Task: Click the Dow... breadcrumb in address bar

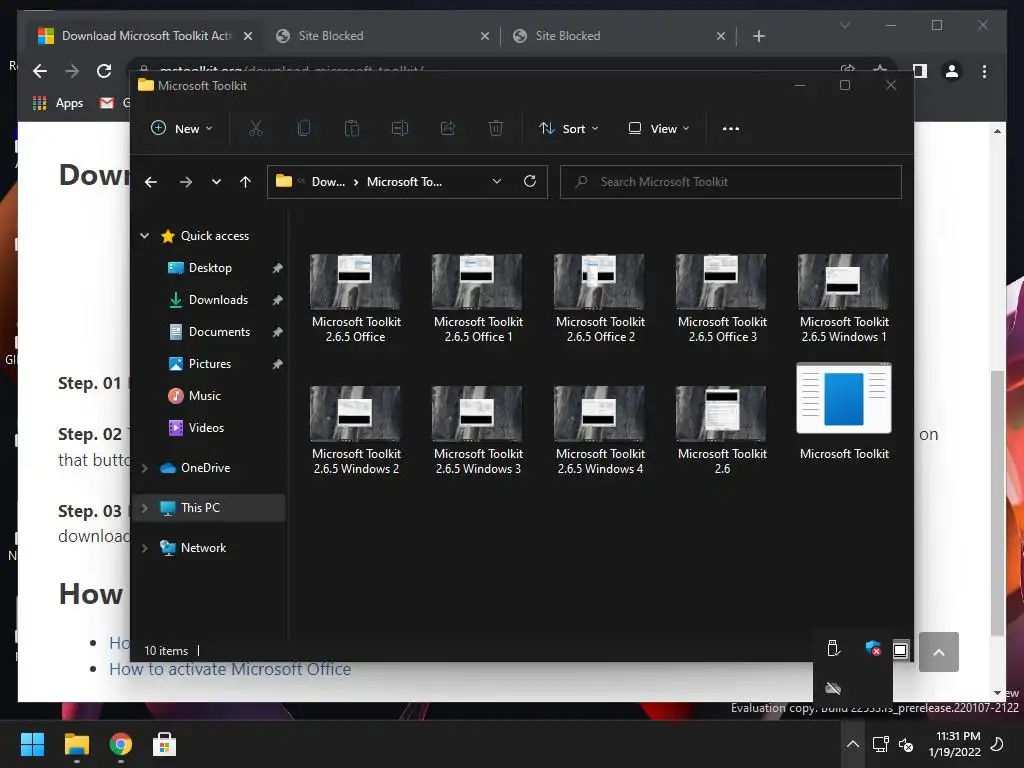Action: click(x=328, y=182)
